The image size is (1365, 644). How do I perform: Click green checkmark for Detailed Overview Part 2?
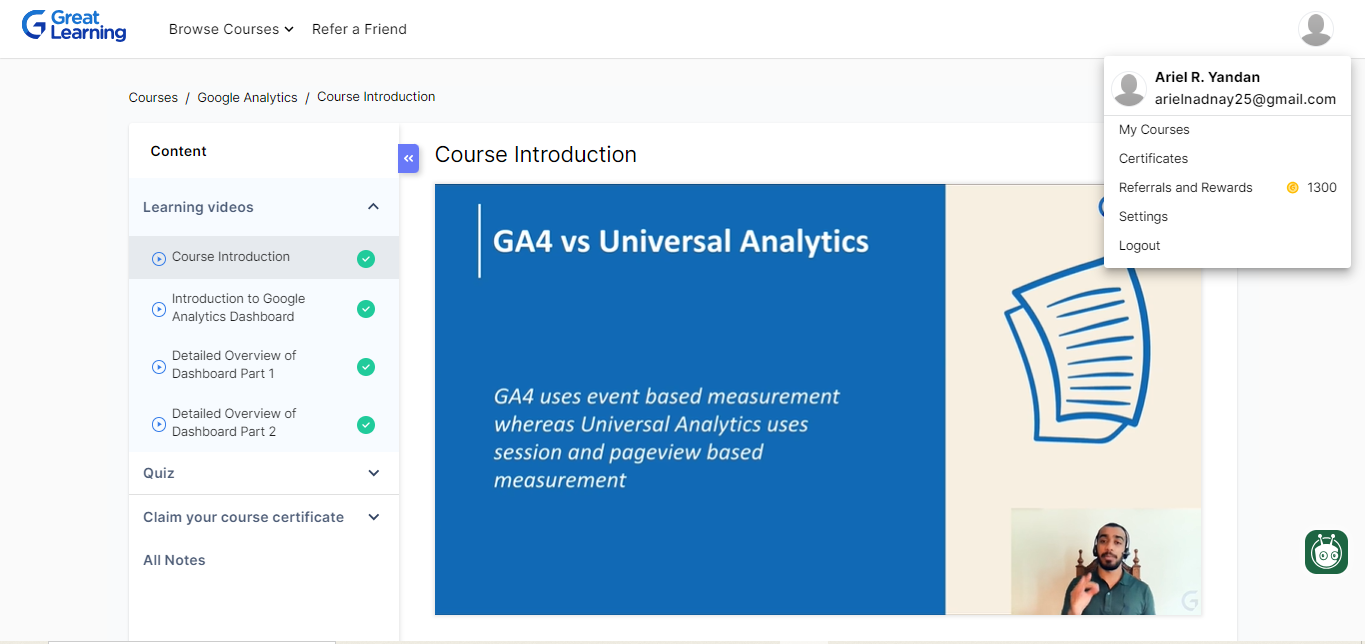pyautogui.click(x=366, y=425)
